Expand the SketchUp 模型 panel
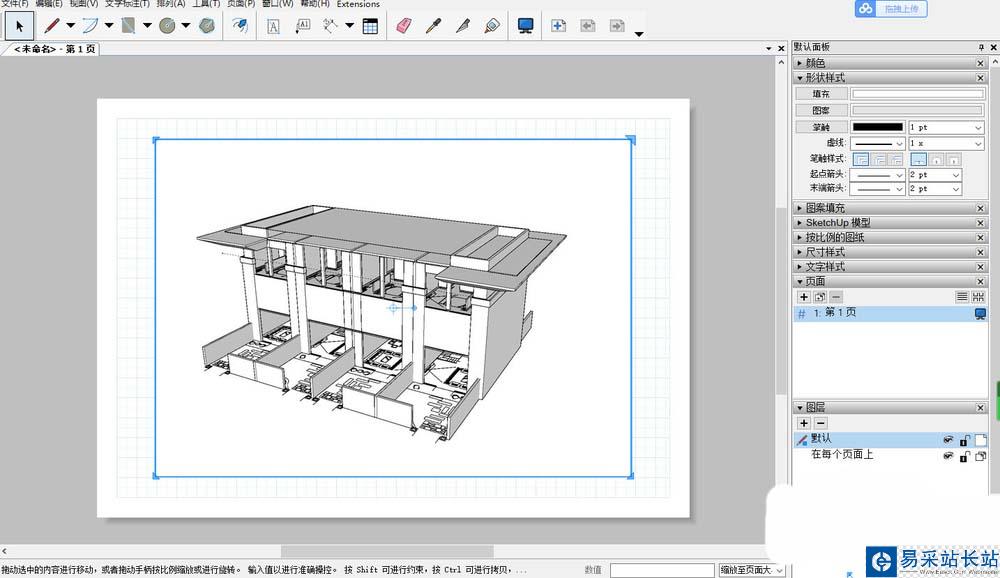 pyautogui.click(x=838, y=223)
